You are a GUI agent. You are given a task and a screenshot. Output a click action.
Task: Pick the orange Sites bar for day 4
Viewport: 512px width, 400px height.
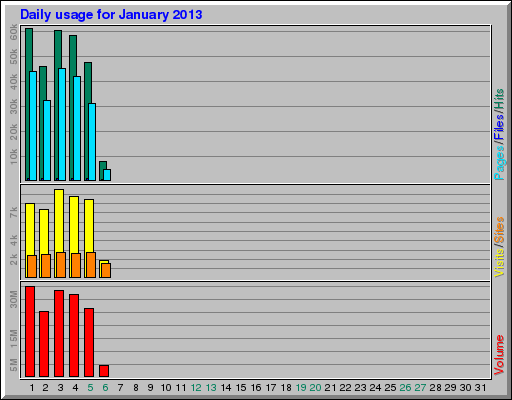(x=76, y=265)
